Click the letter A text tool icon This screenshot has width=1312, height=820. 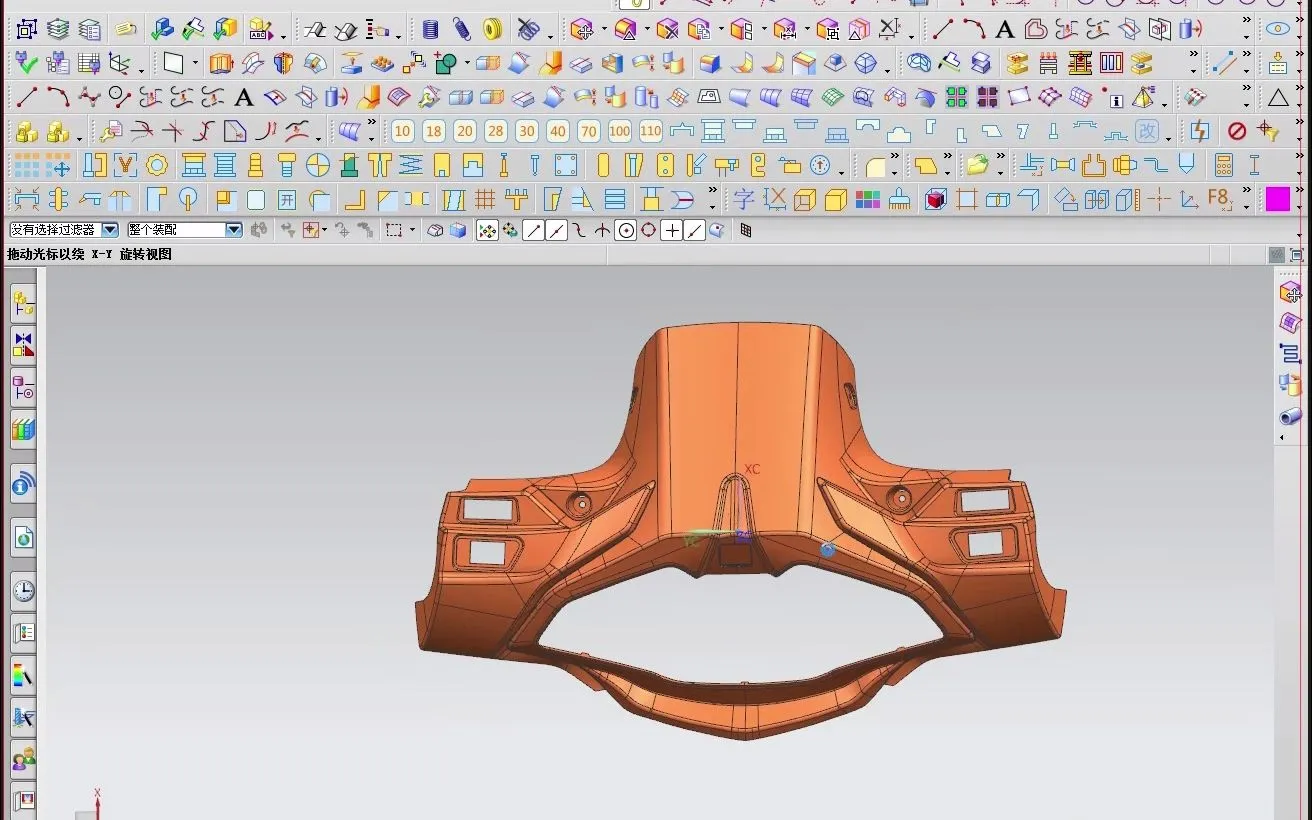(1005, 29)
